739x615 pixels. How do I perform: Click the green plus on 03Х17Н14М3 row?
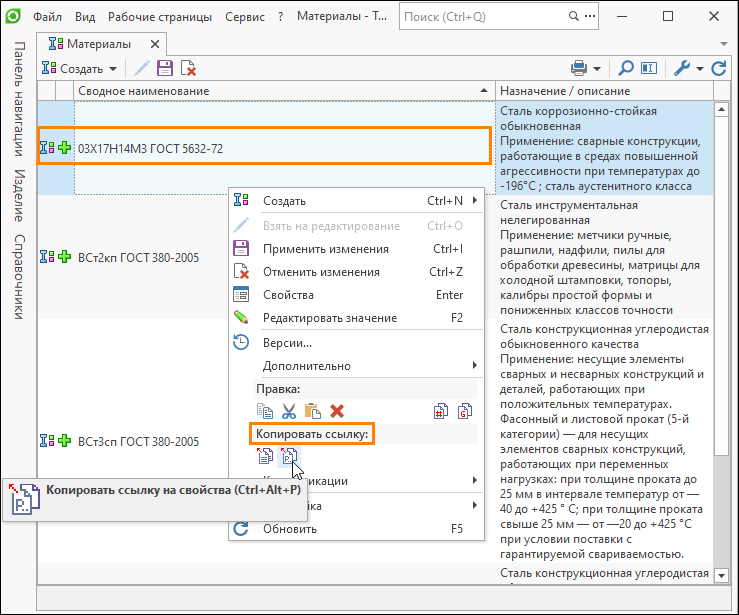click(x=65, y=148)
